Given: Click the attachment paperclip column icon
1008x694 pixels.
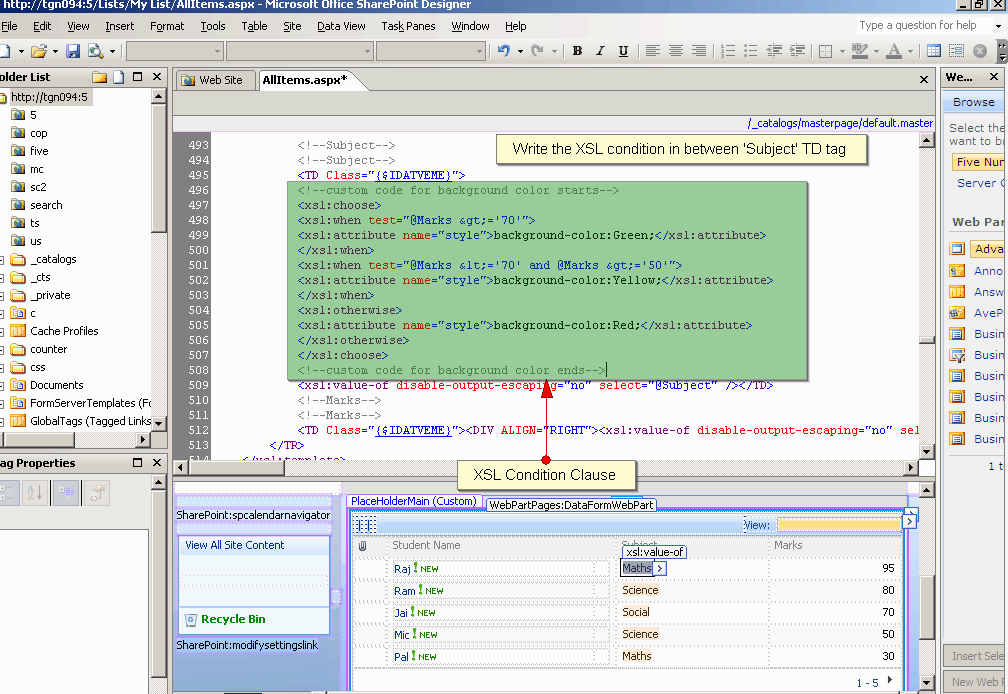Looking at the screenshot, I should (x=363, y=546).
